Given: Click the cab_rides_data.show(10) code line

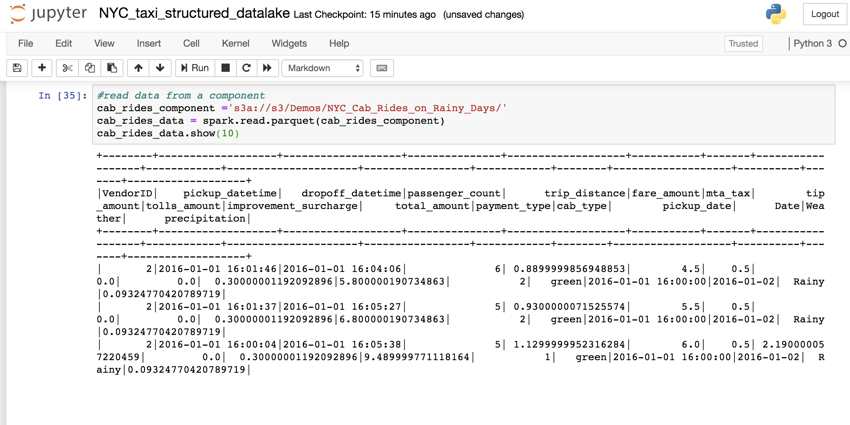Looking at the screenshot, I should pyautogui.click(x=168, y=133).
